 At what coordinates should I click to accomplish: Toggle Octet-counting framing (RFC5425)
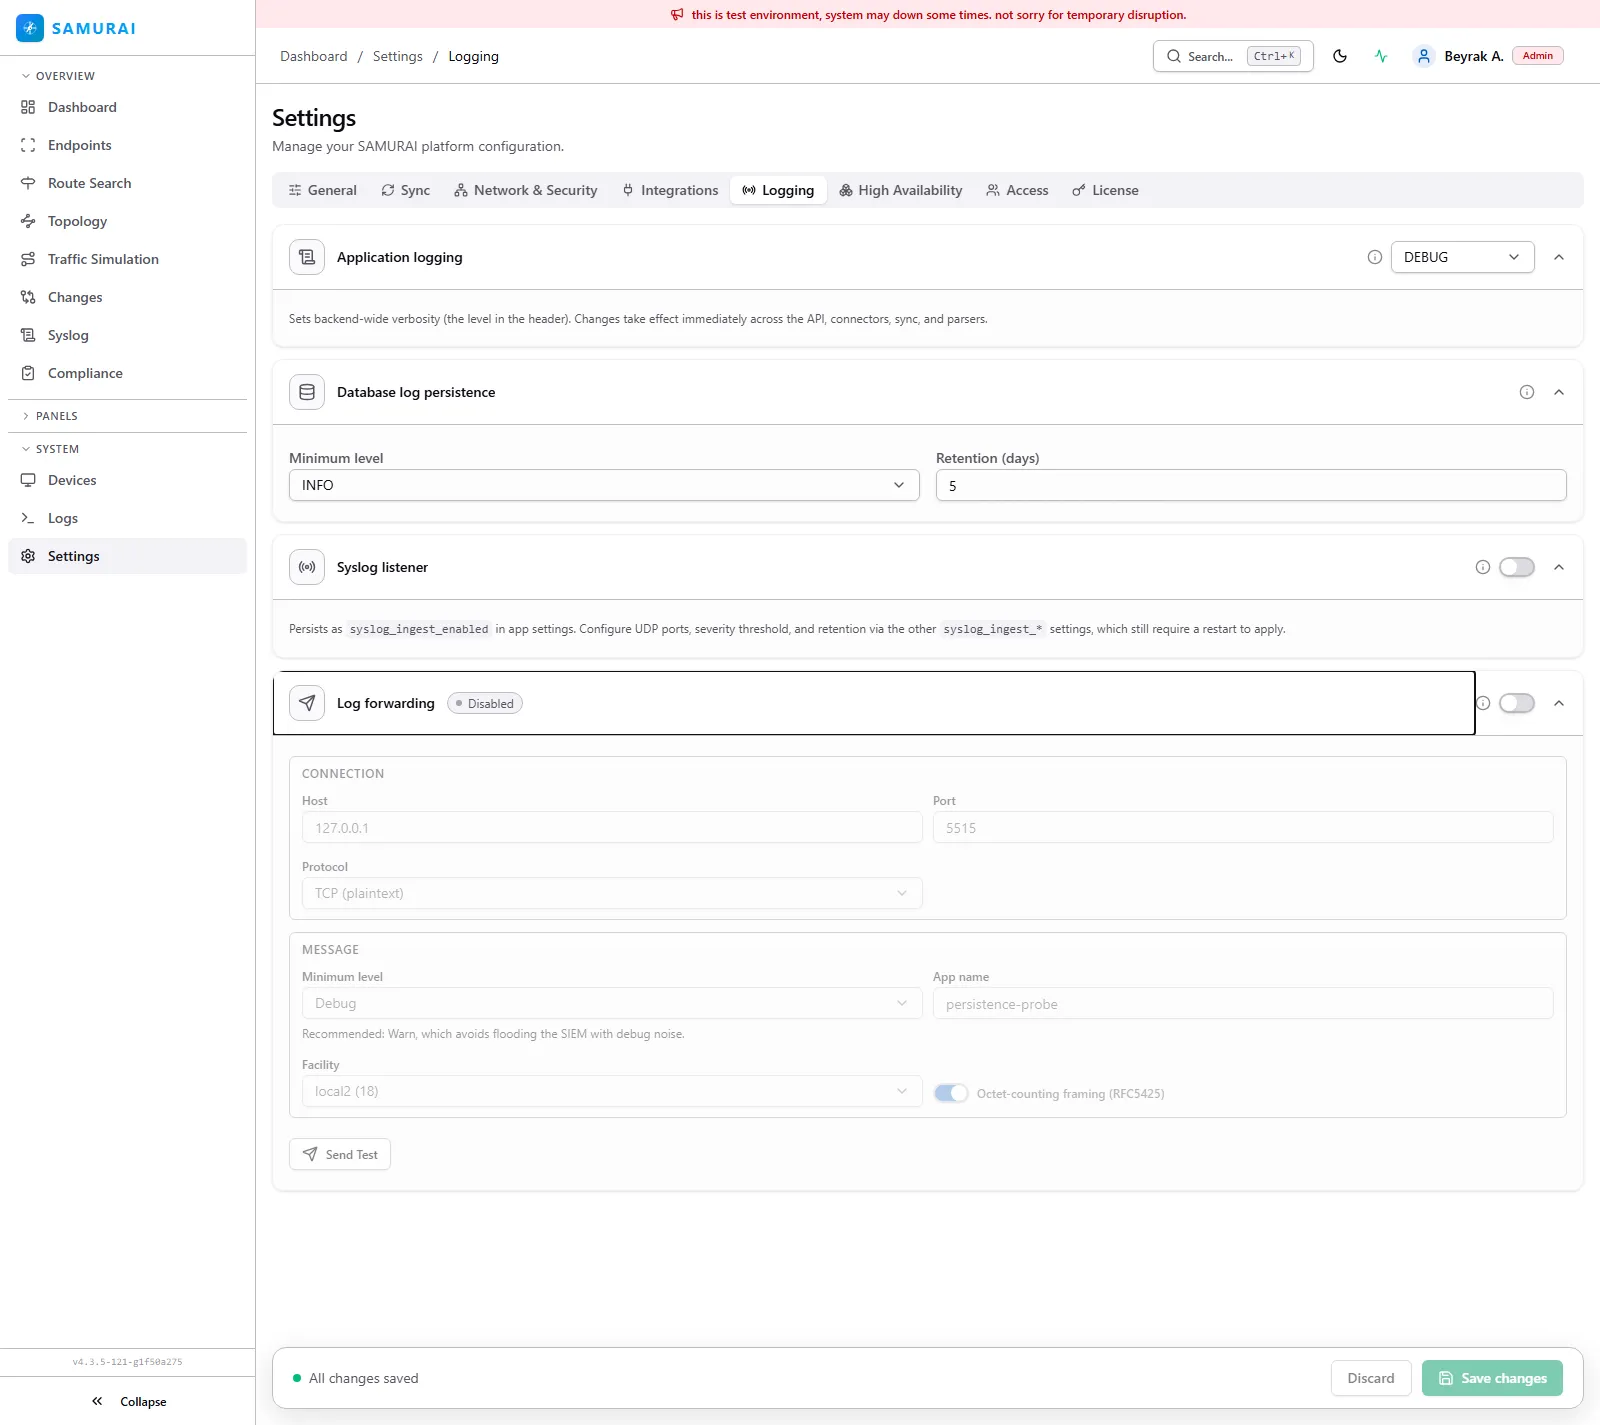951,1093
